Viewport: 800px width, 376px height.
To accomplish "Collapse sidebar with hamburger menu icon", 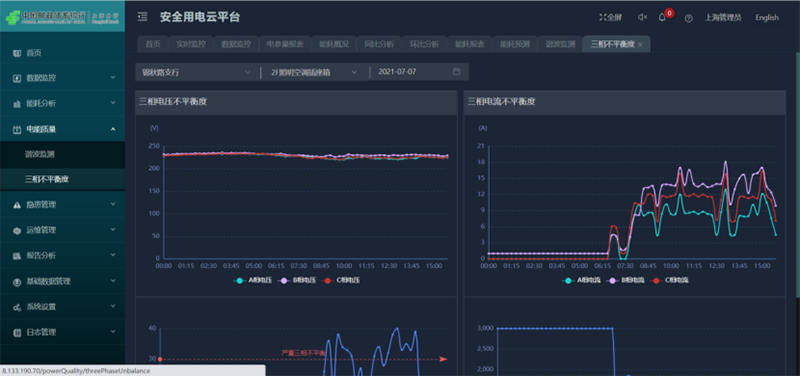I will point(143,17).
